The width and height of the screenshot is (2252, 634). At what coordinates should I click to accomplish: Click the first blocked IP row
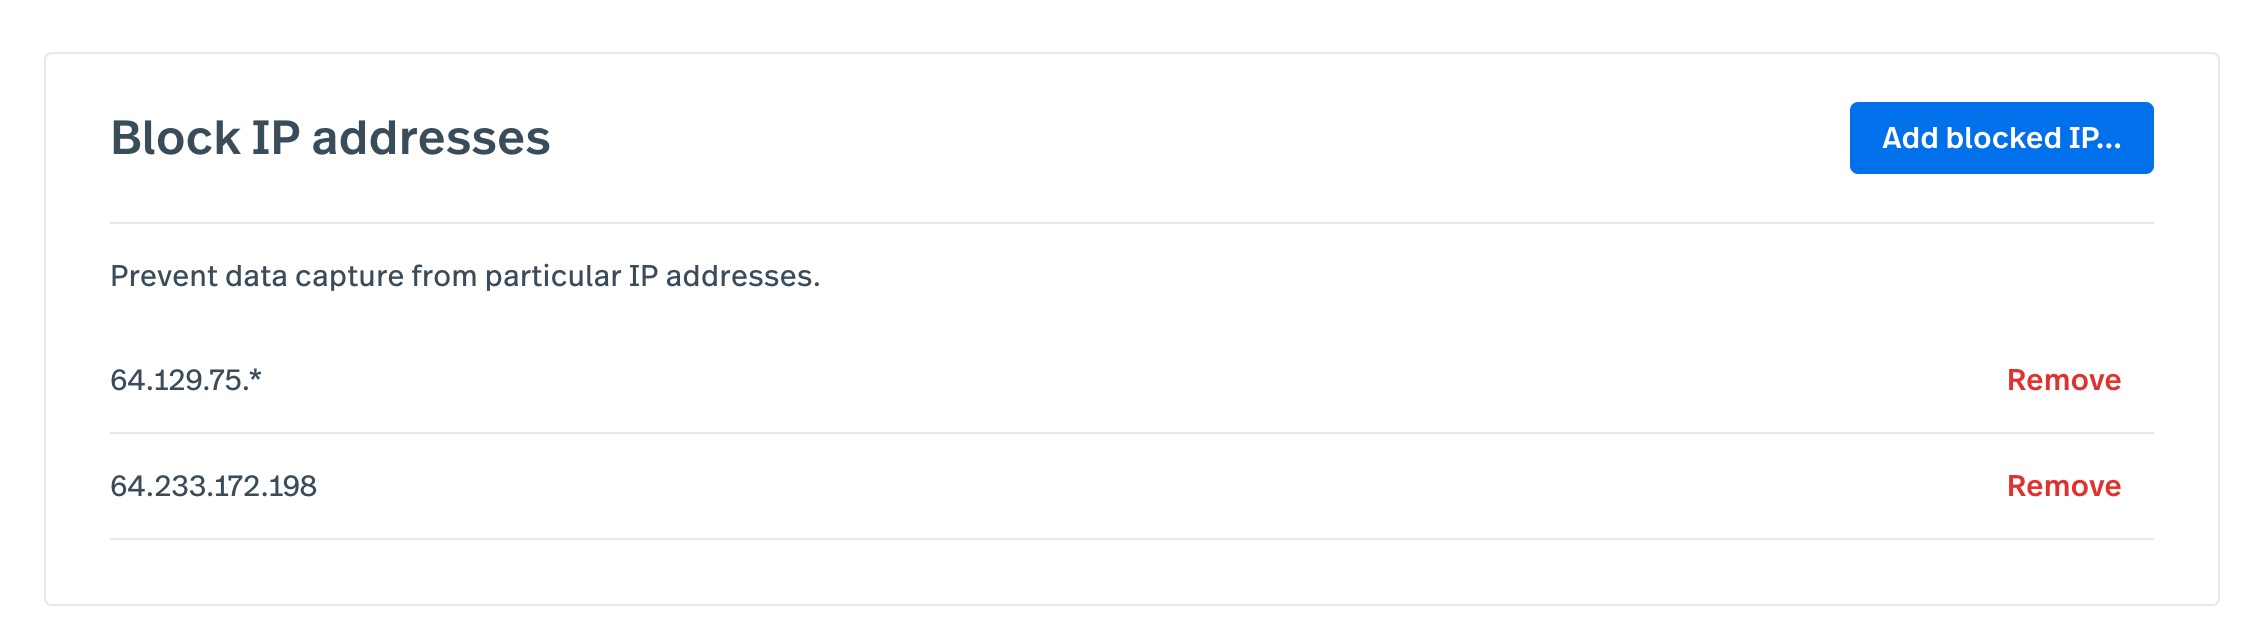(x=1132, y=380)
